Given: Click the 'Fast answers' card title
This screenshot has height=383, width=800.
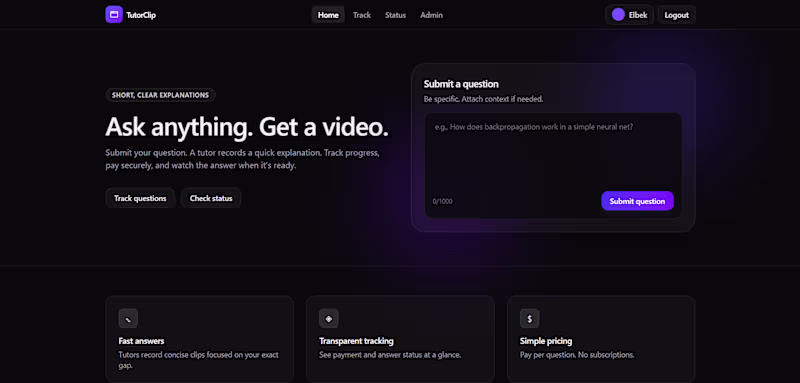Looking at the screenshot, I should pyautogui.click(x=141, y=341).
